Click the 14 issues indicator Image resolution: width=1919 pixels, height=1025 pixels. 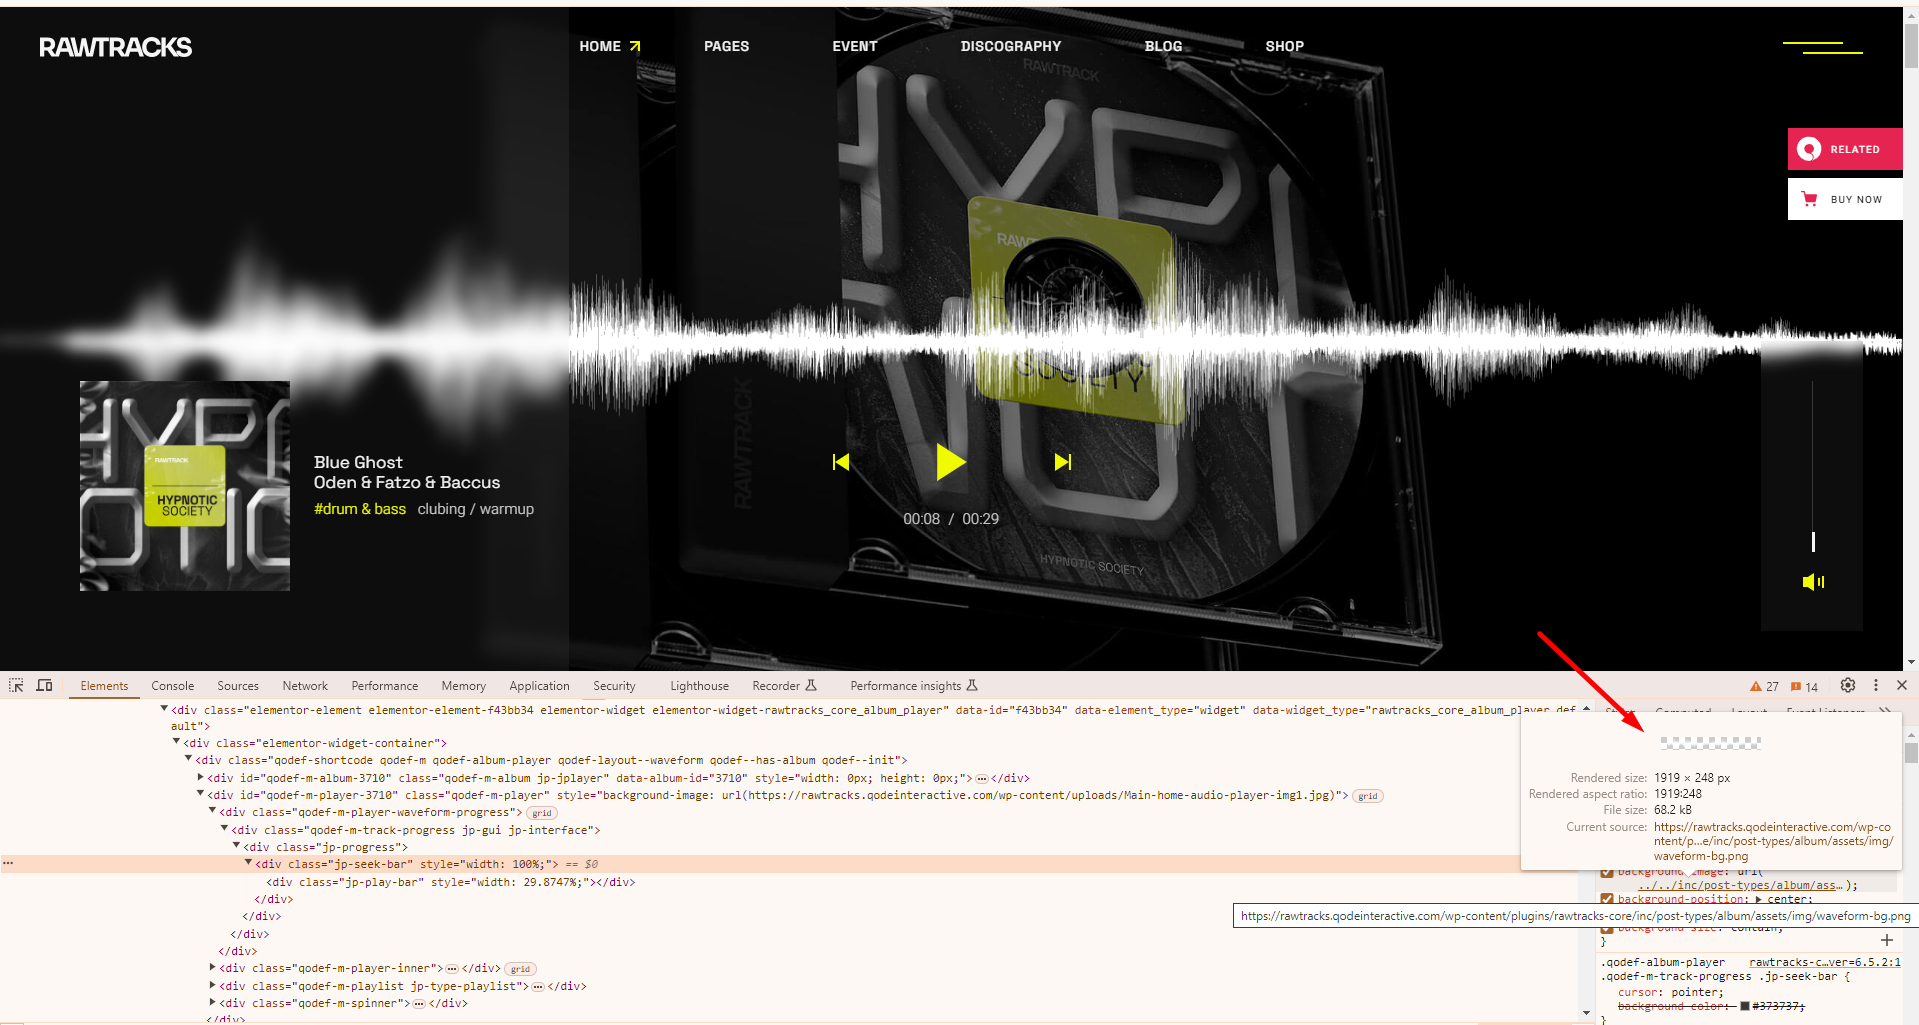(x=1804, y=686)
